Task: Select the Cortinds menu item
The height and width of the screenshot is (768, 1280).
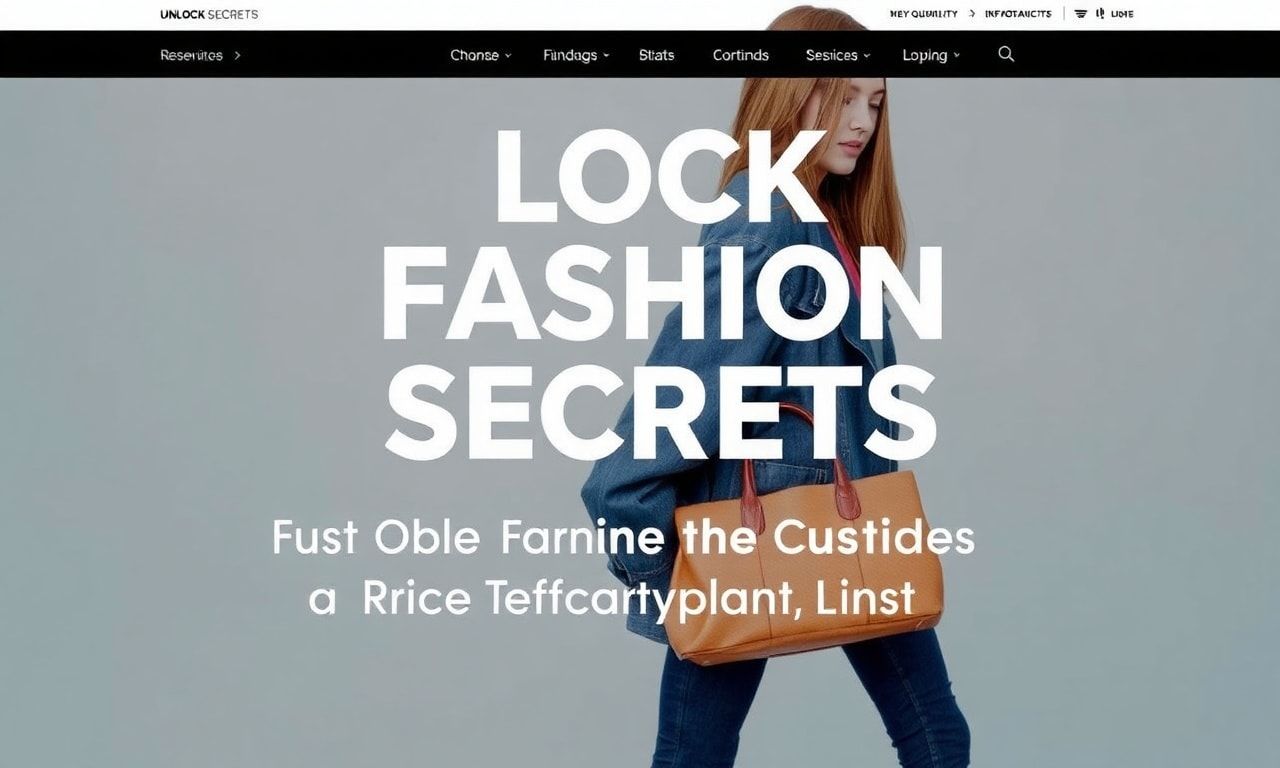Action: click(x=741, y=55)
